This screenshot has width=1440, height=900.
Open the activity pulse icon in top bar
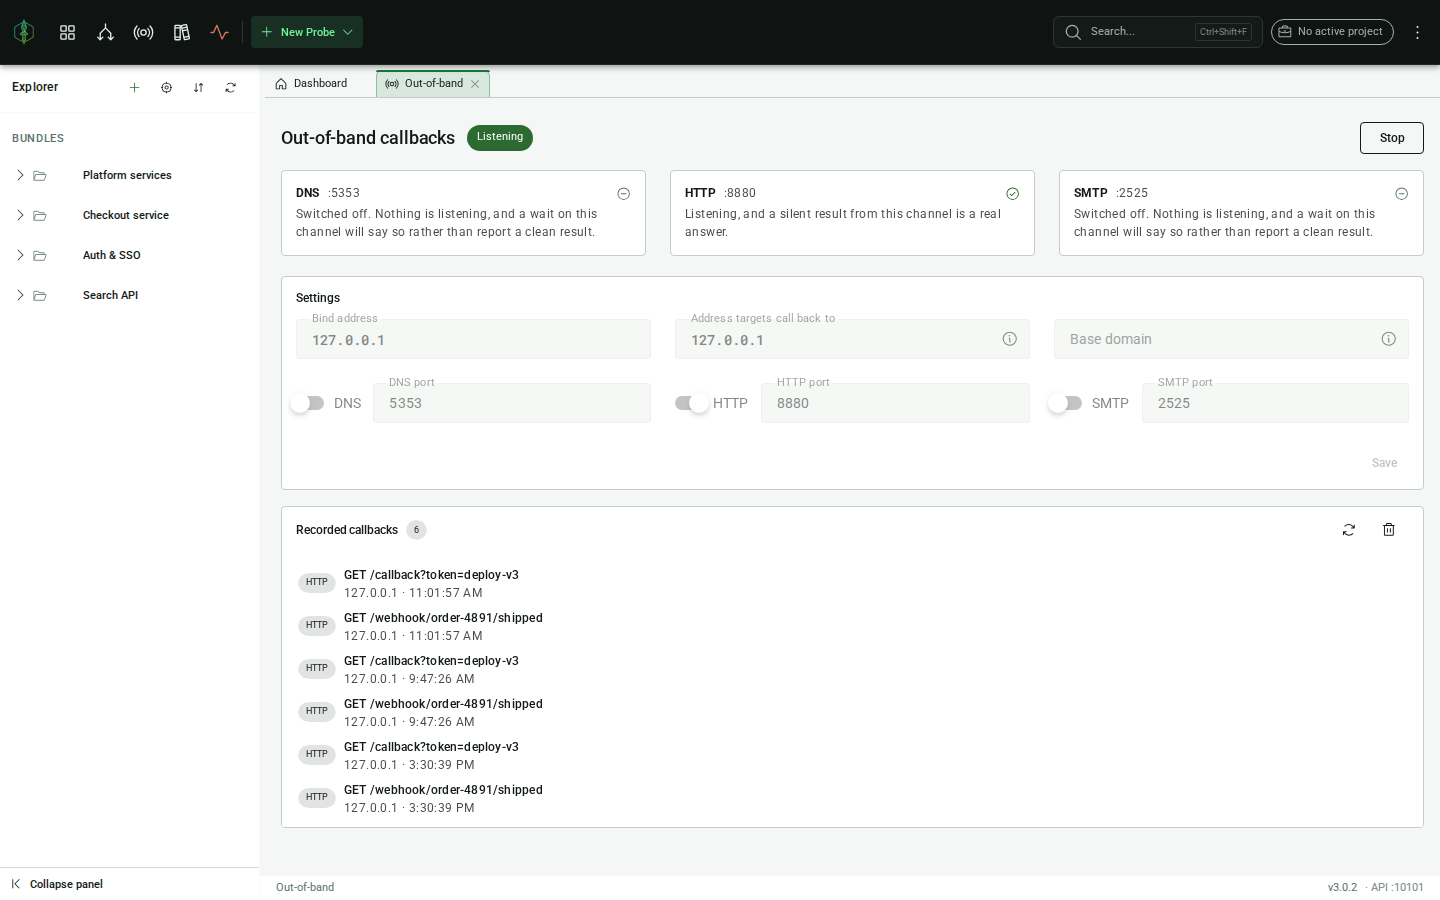coord(219,32)
